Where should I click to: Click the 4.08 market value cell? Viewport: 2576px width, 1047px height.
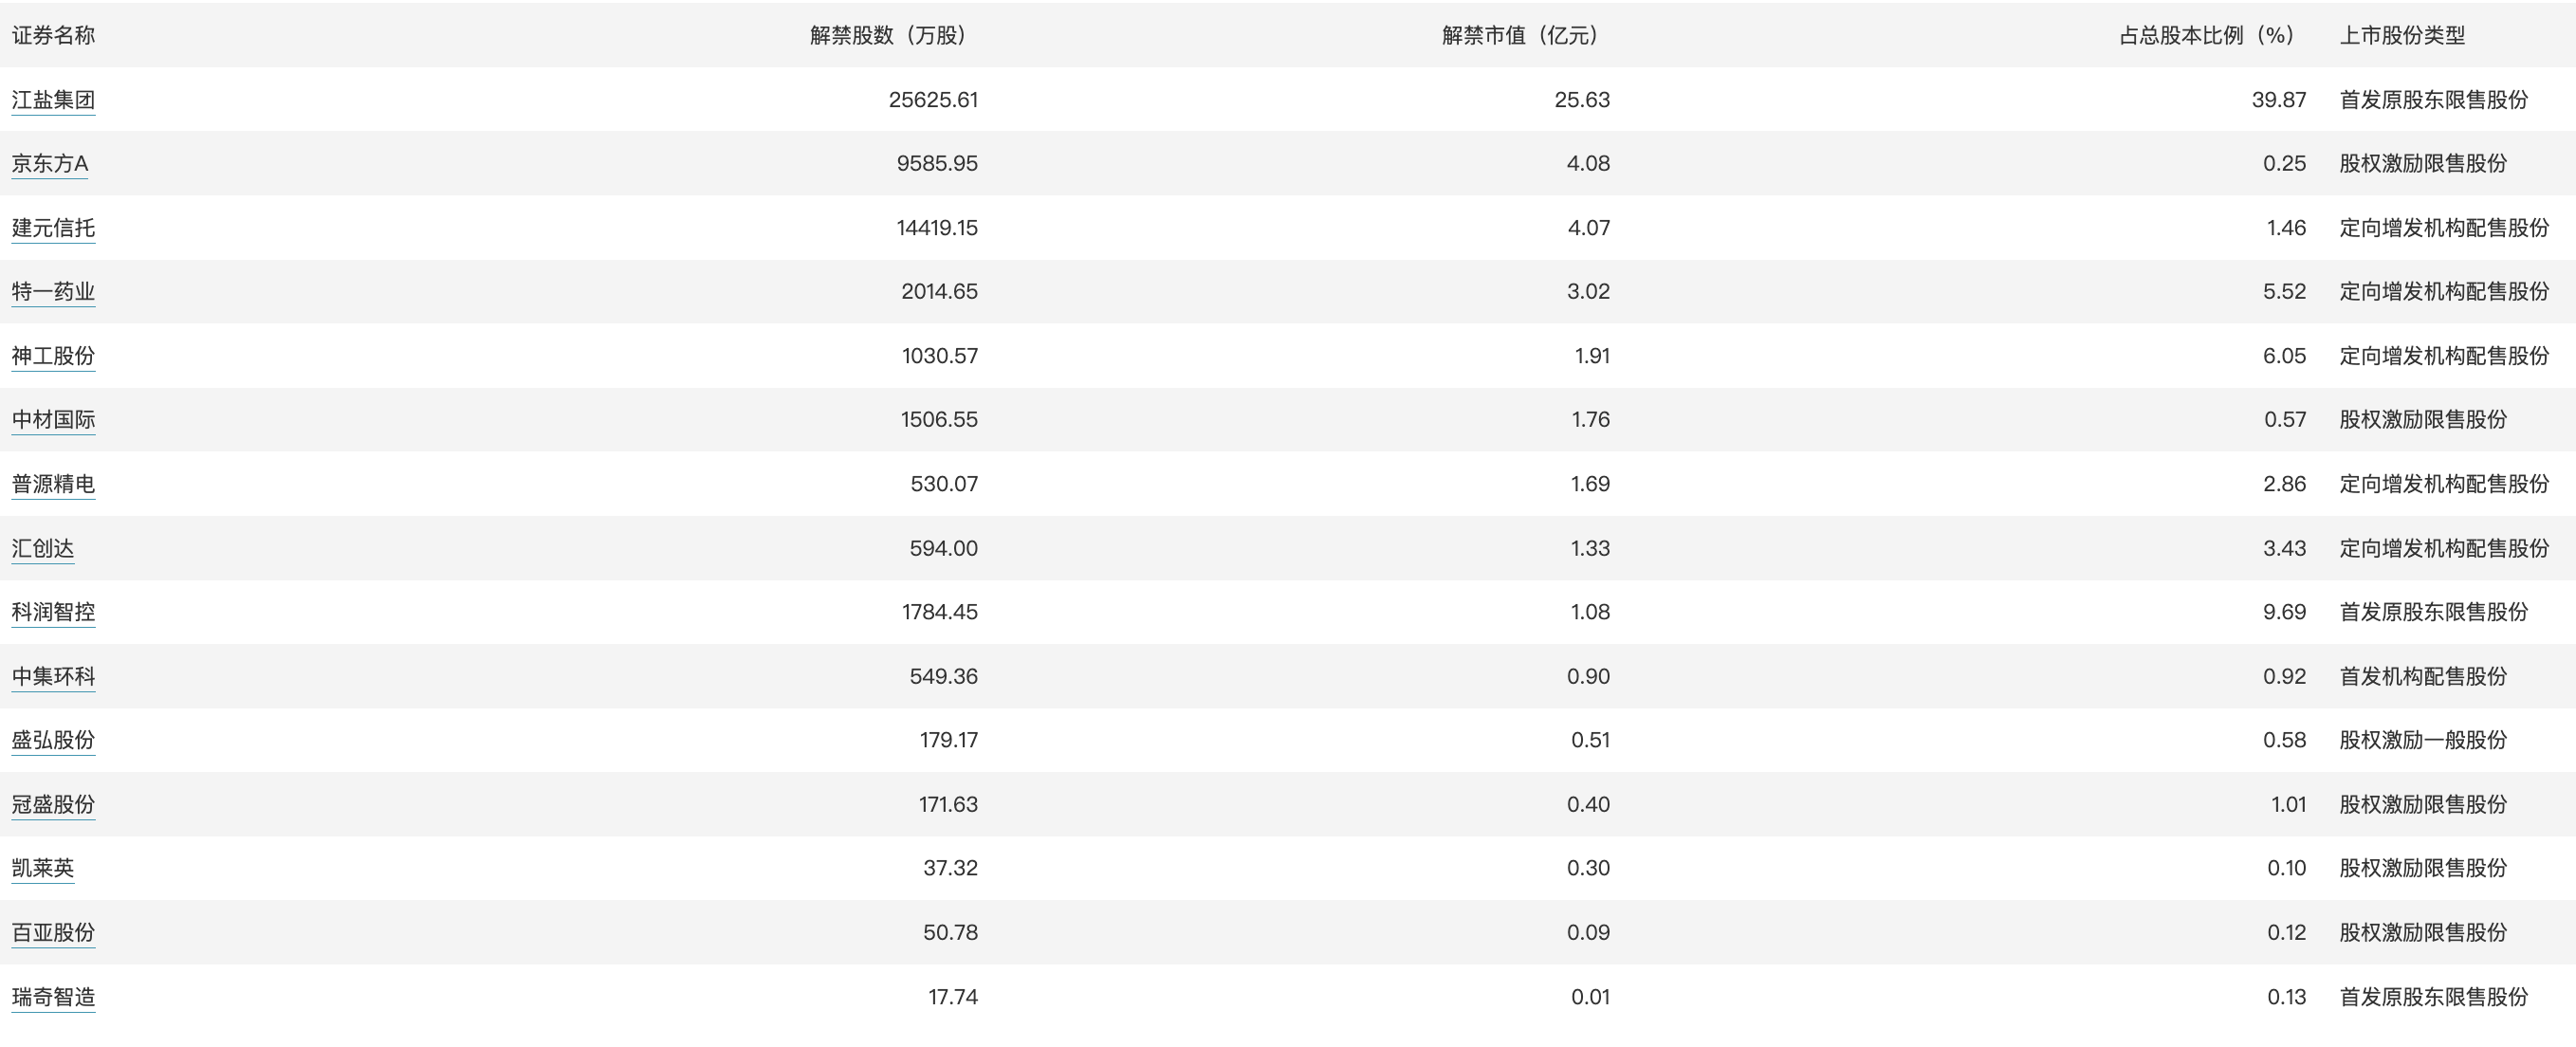pos(1588,164)
